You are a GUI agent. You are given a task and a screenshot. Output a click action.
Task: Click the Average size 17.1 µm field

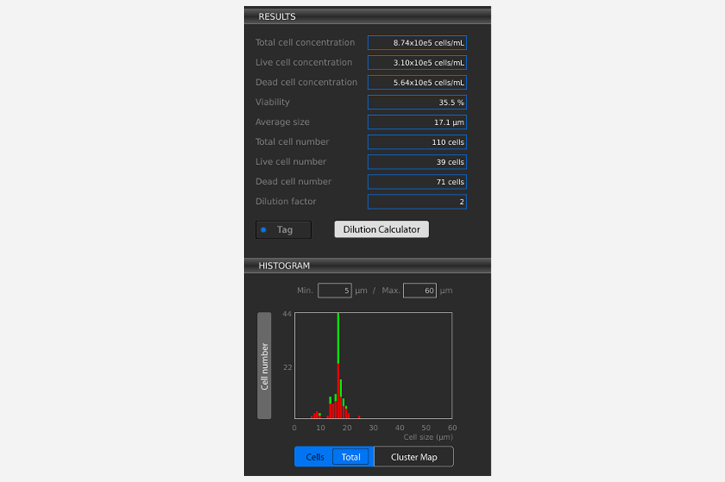click(x=417, y=122)
